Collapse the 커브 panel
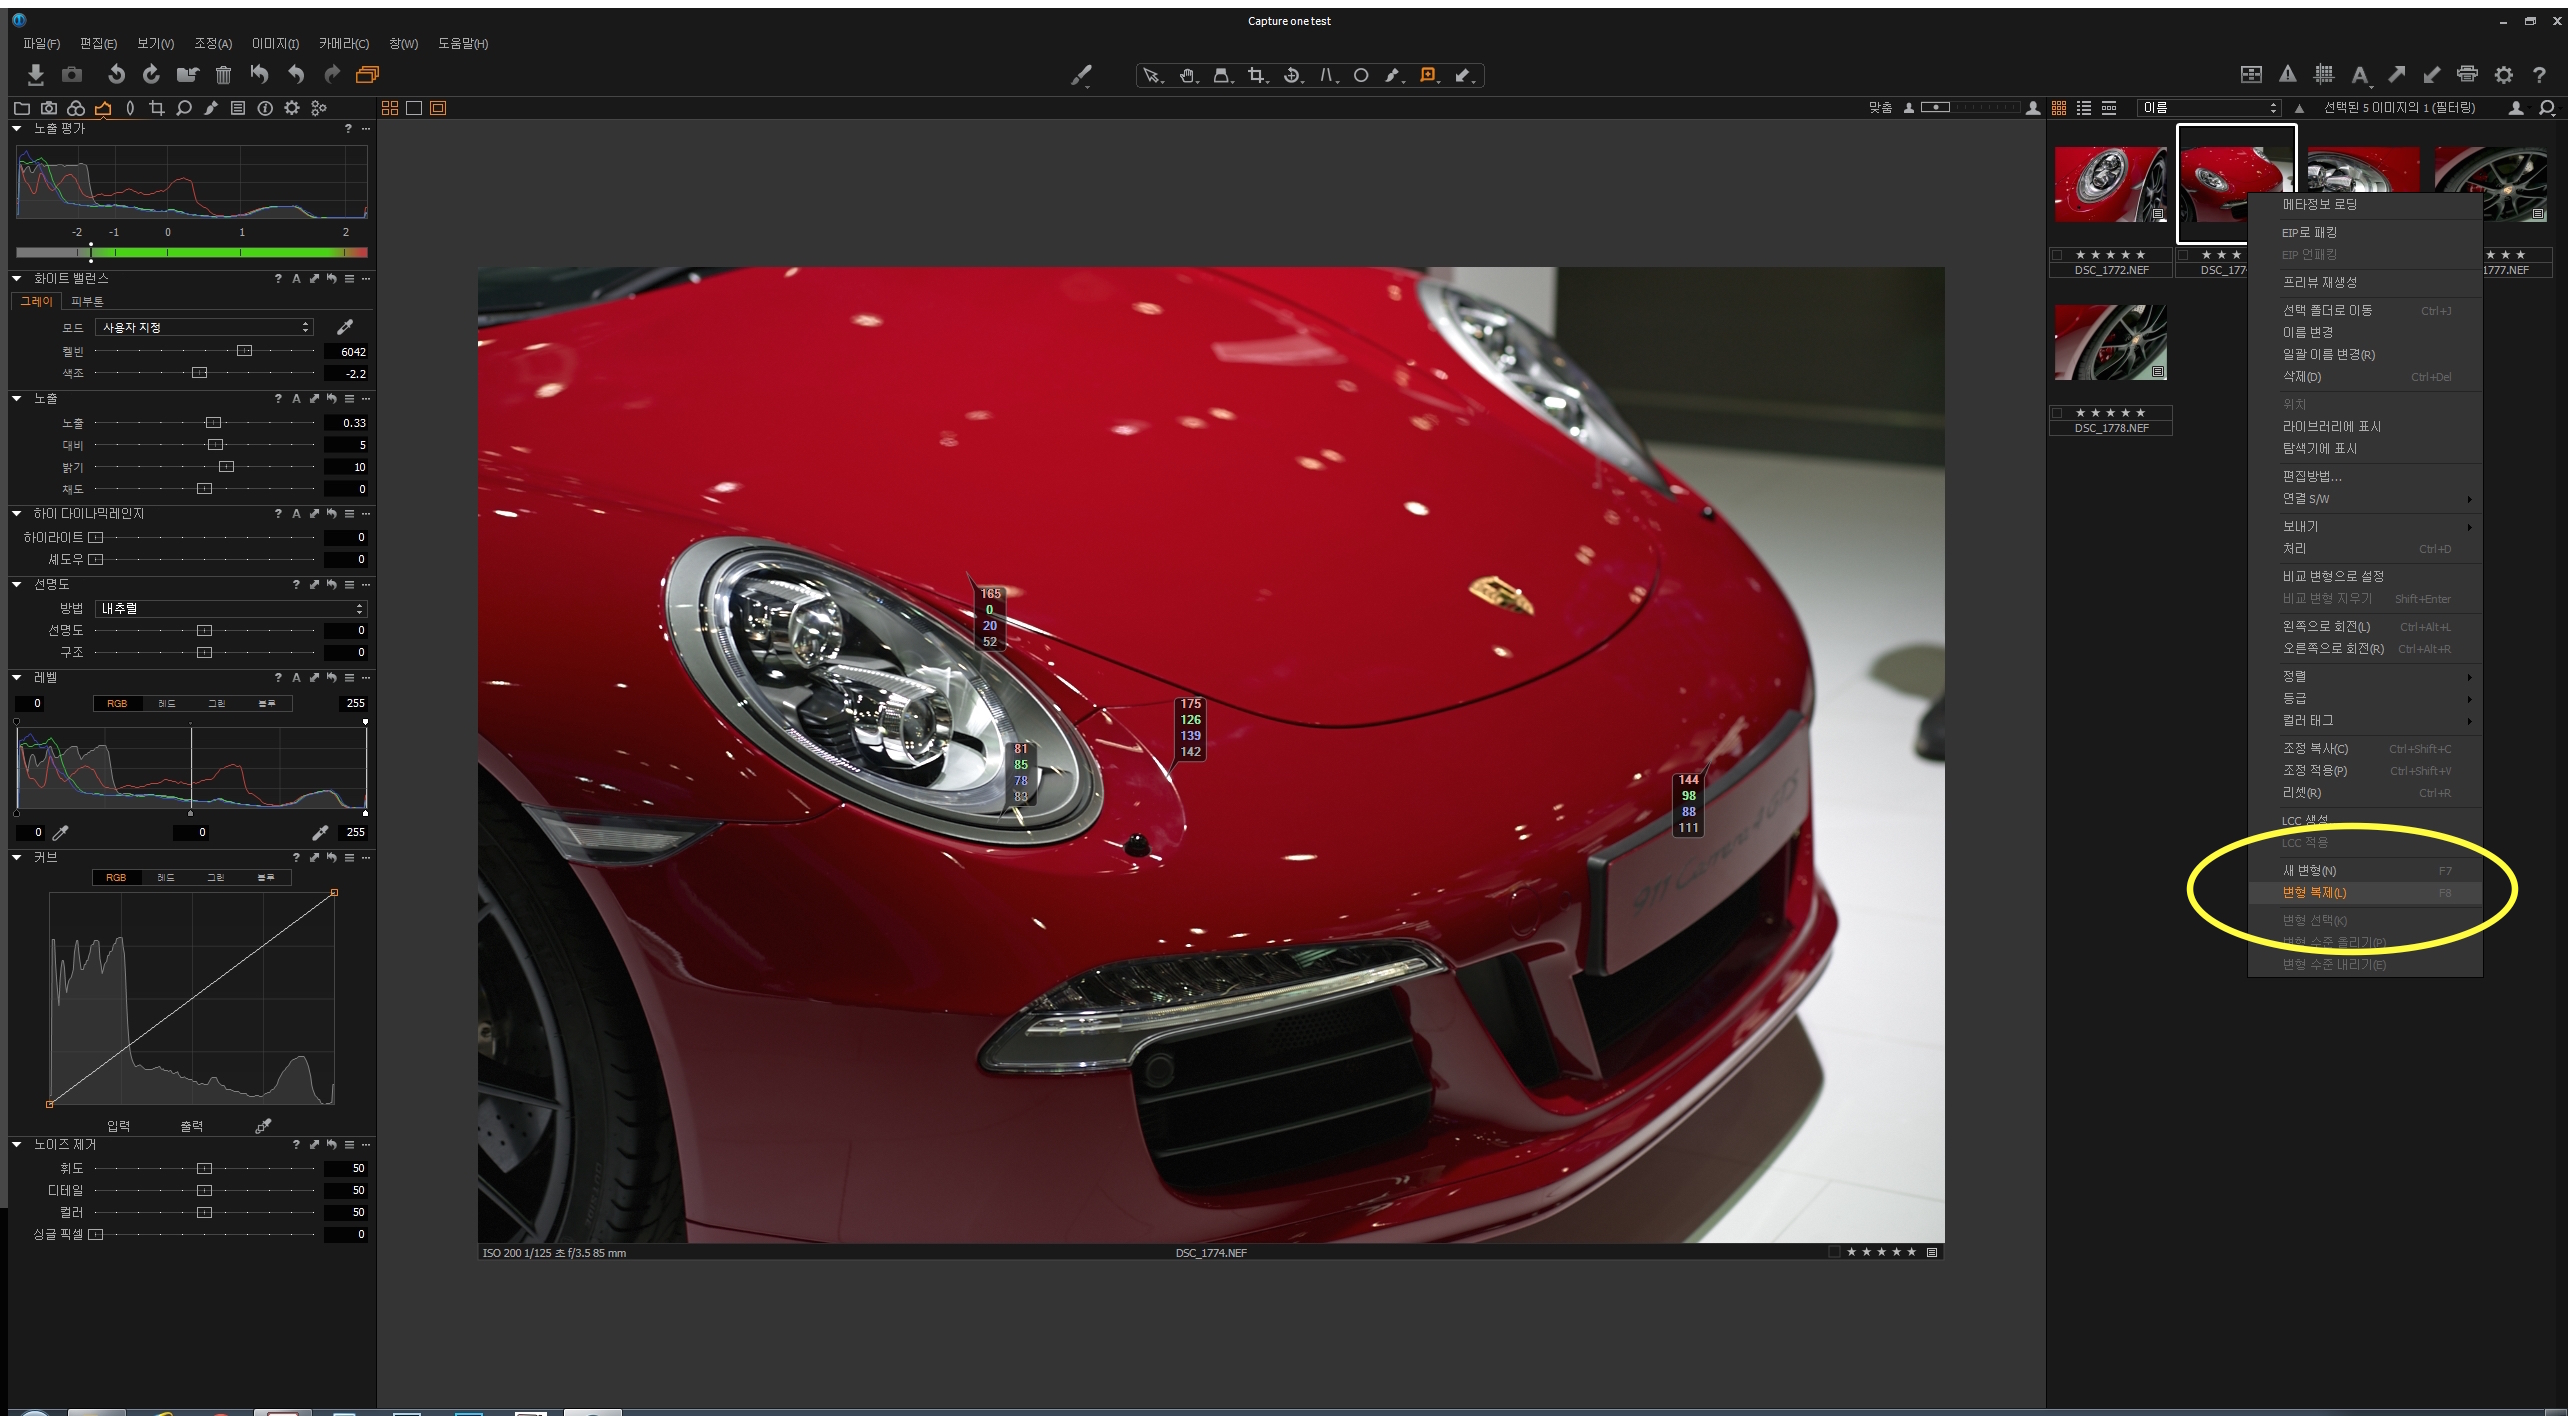The height and width of the screenshot is (1416, 2576). [x=17, y=857]
